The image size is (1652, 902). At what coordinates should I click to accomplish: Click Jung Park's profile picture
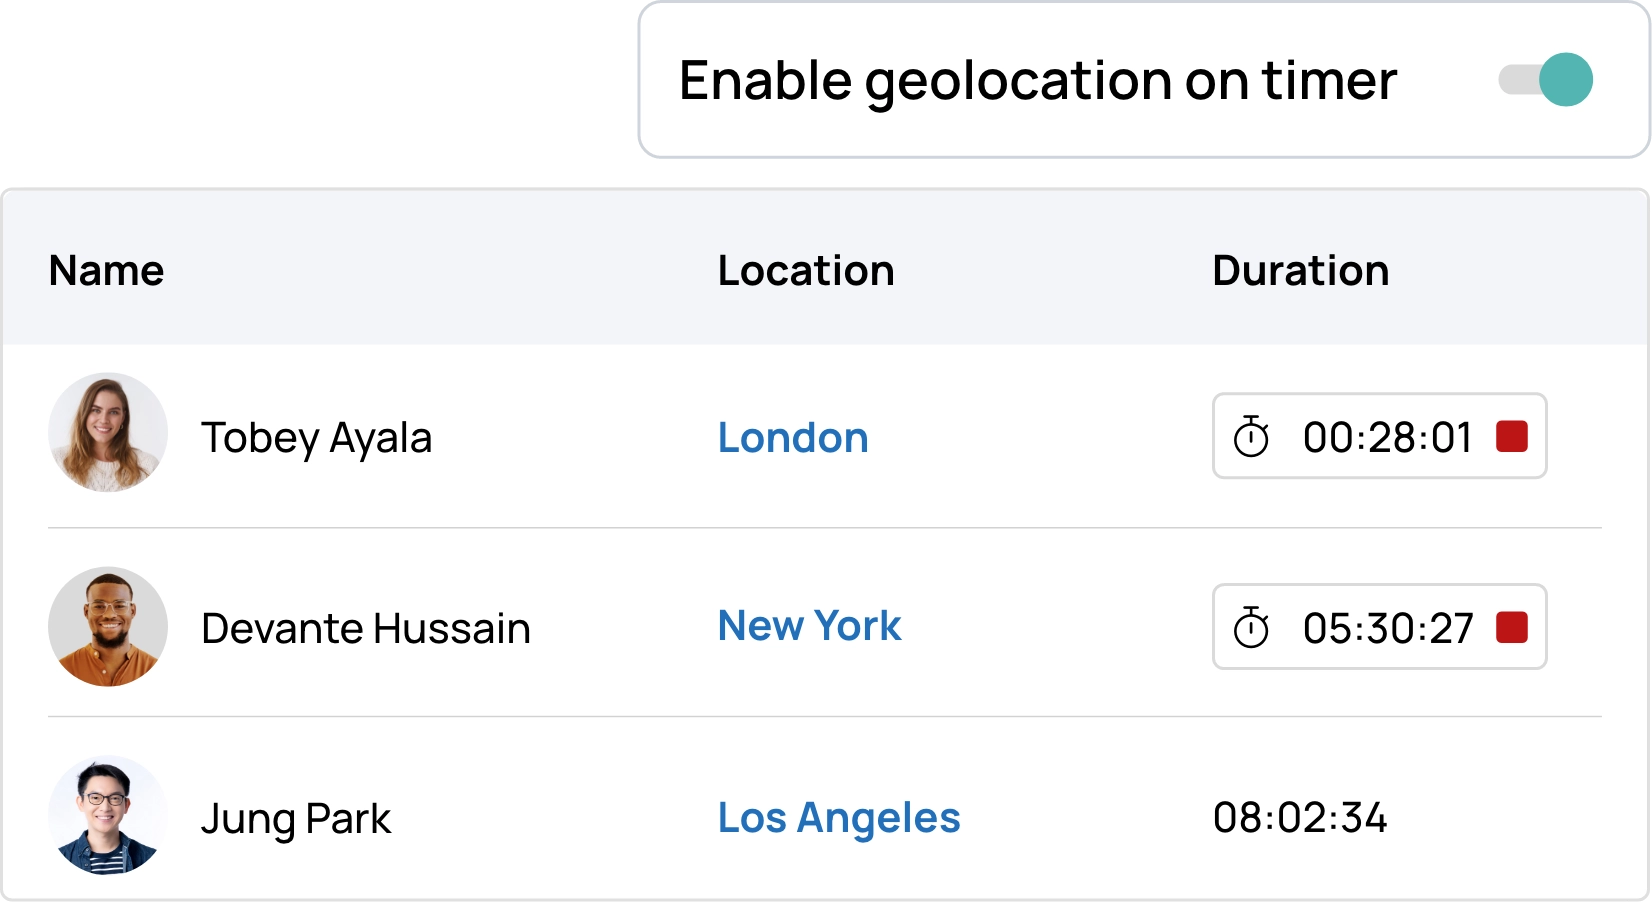tap(107, 816)
